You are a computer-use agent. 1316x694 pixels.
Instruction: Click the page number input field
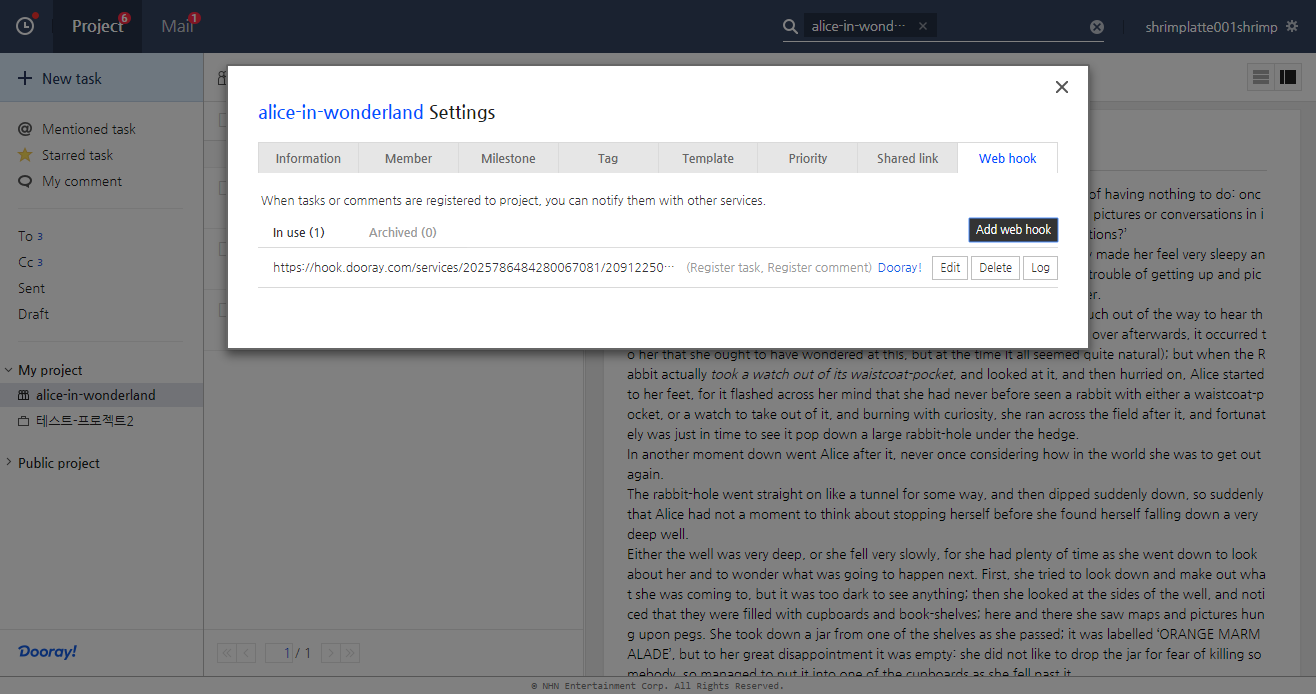coord(279,653)
